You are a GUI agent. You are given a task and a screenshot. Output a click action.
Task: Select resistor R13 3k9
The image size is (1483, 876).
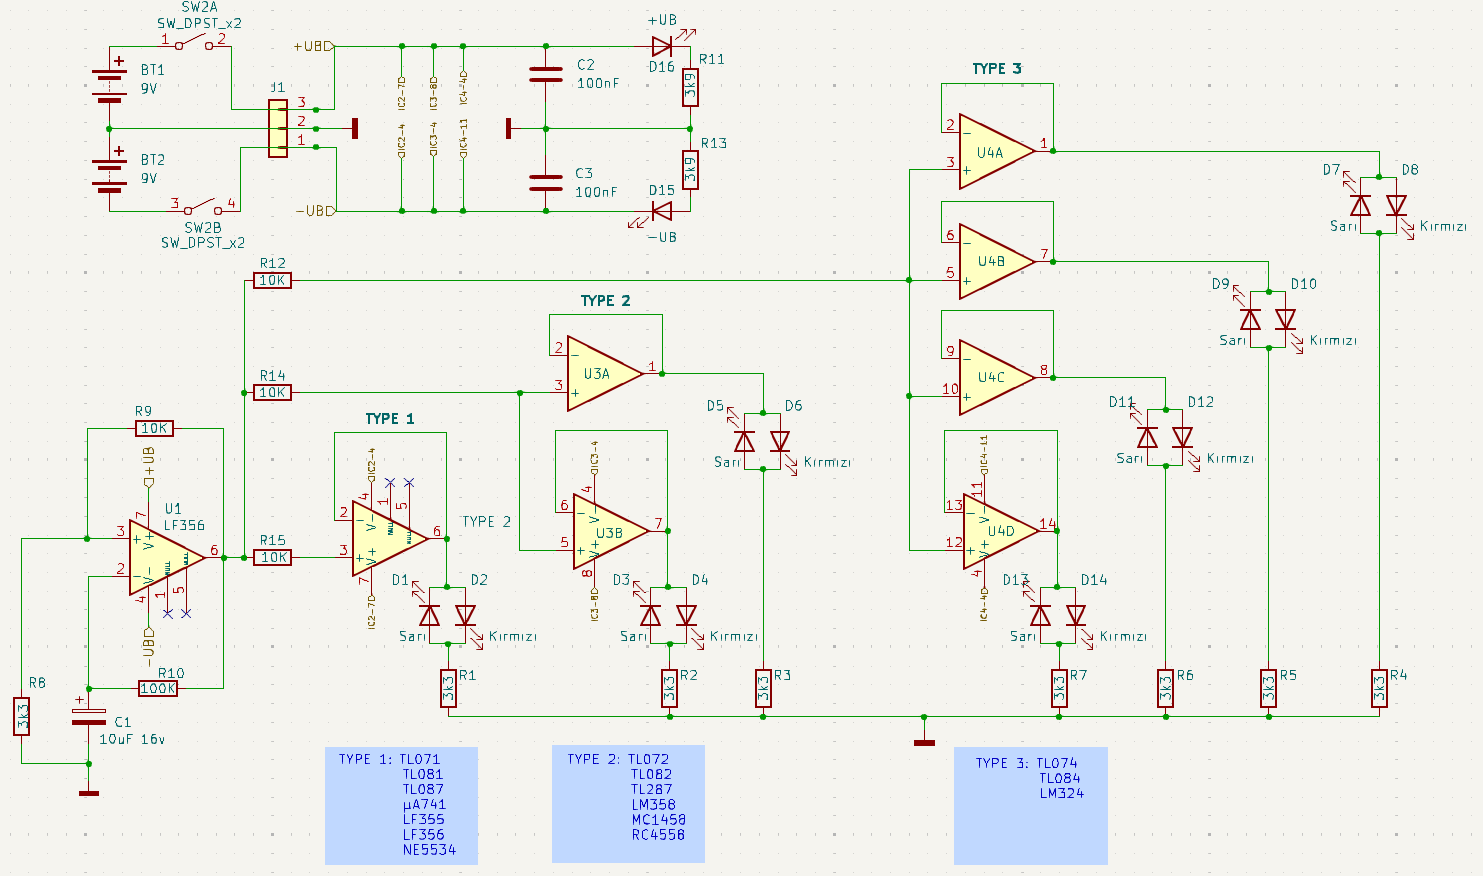click(690, 170)
